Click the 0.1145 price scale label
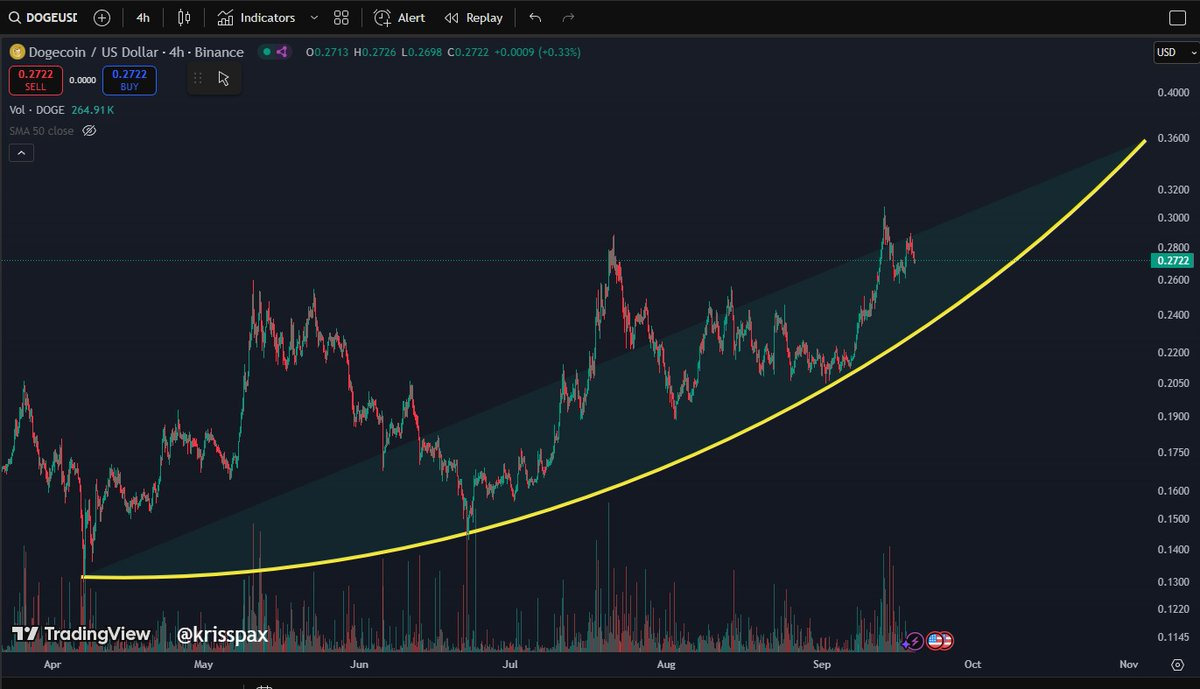The width and height of the screenshot is (1200, 689). (1171, 637)
